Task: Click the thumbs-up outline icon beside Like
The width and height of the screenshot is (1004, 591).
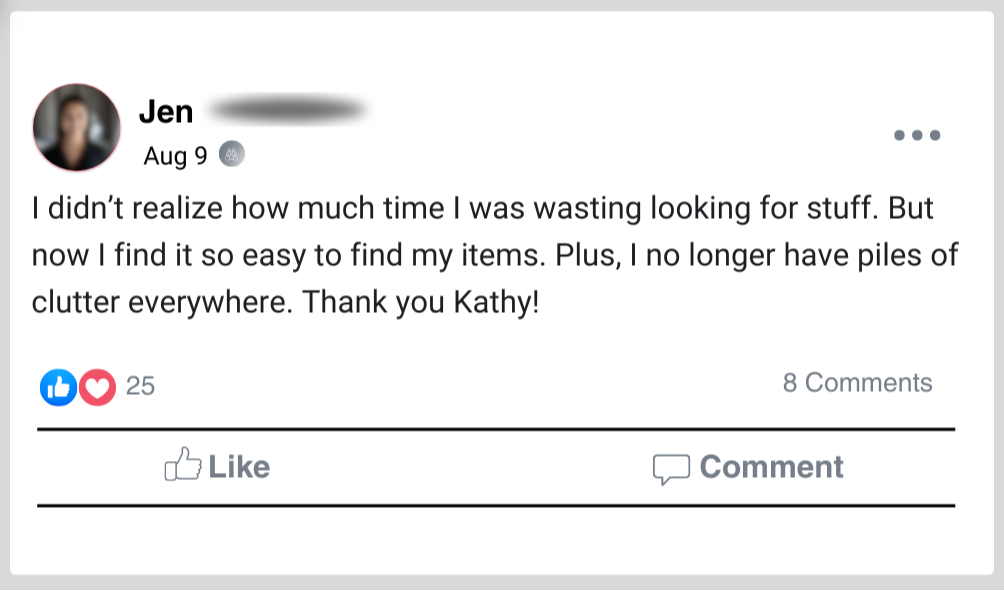Action: [x=182, y=466]
